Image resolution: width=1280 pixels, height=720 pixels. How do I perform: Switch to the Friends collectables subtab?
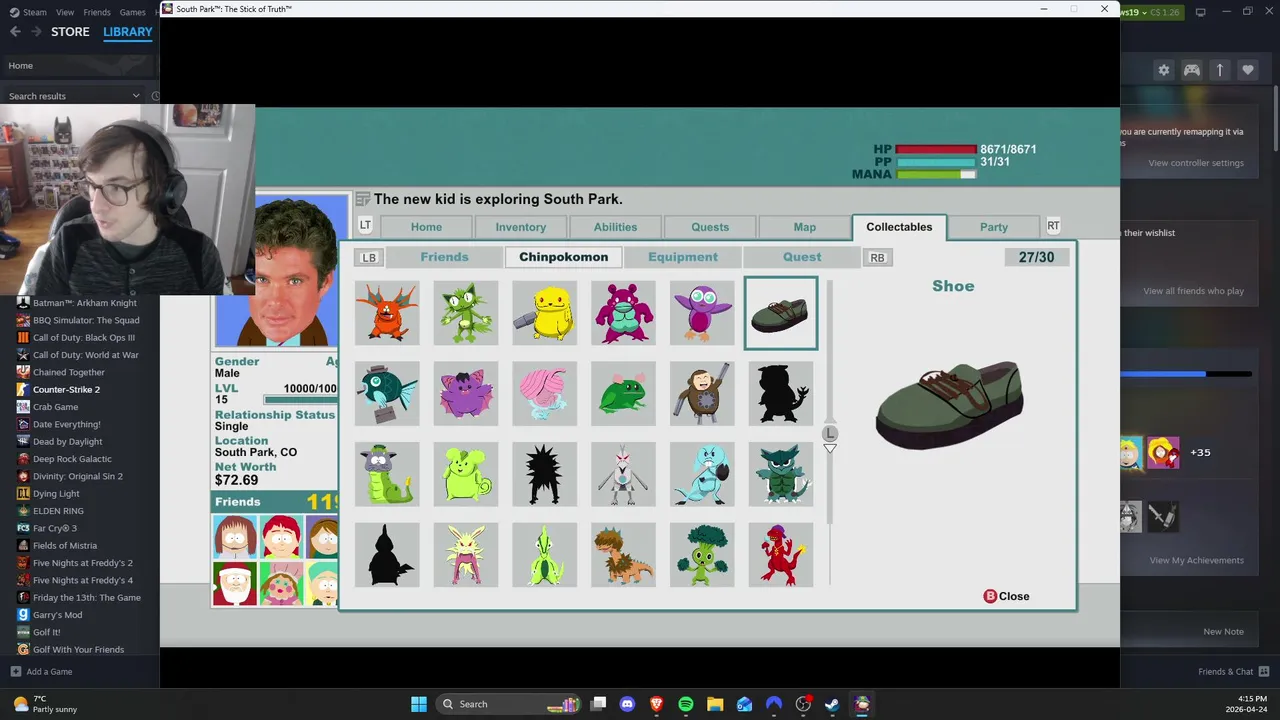click(x=444, y=257)
